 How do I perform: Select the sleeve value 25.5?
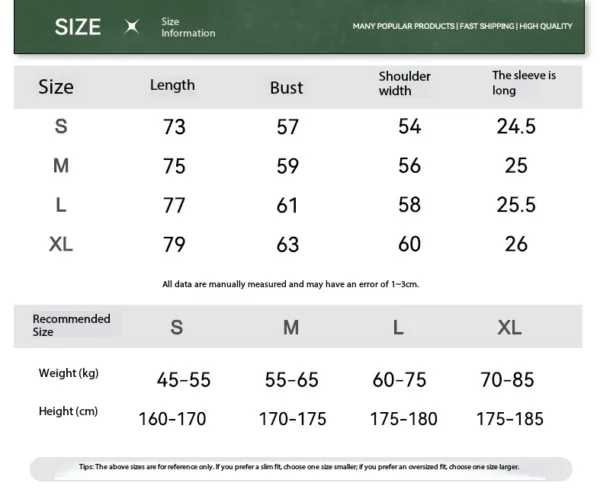point(516,205)
